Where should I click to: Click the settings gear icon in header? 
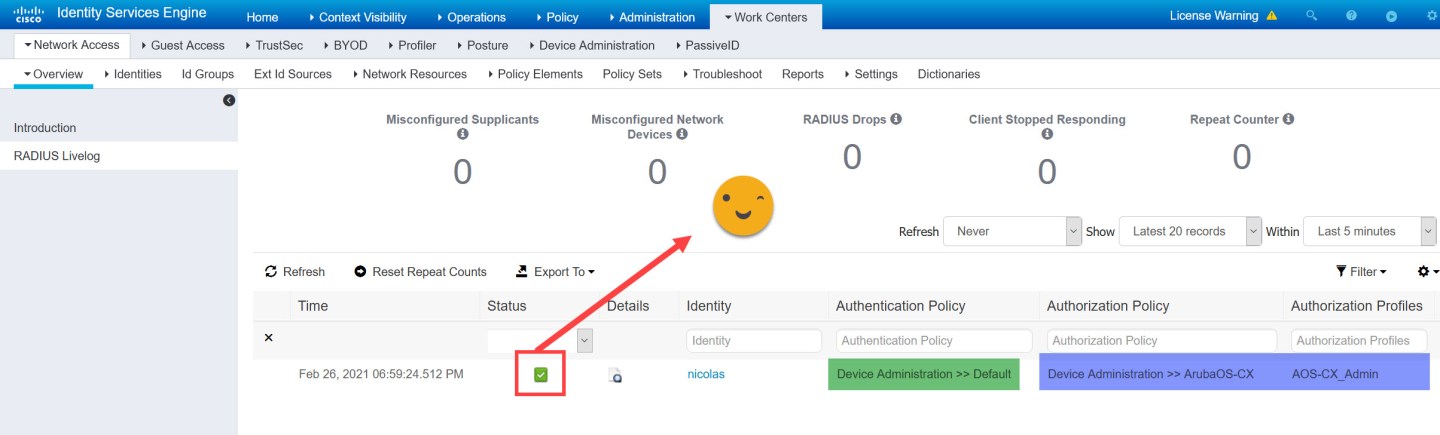click(x=1431, y=16)
